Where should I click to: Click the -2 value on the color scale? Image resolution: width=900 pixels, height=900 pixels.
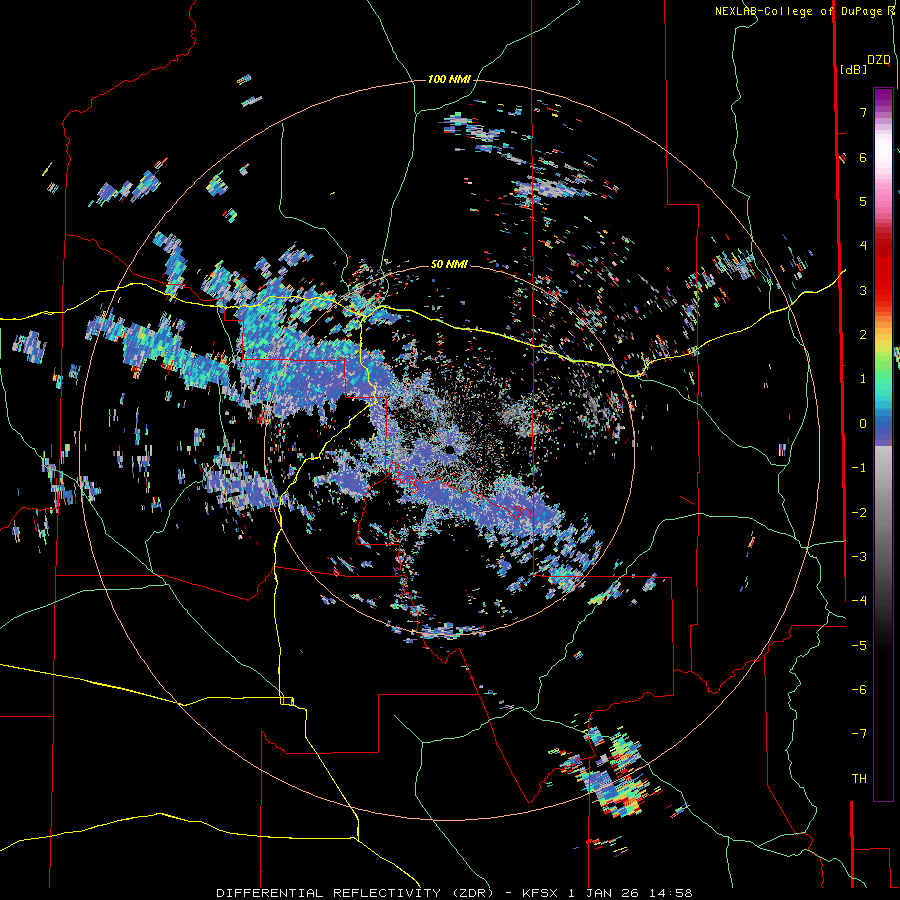tap(859, 513)
